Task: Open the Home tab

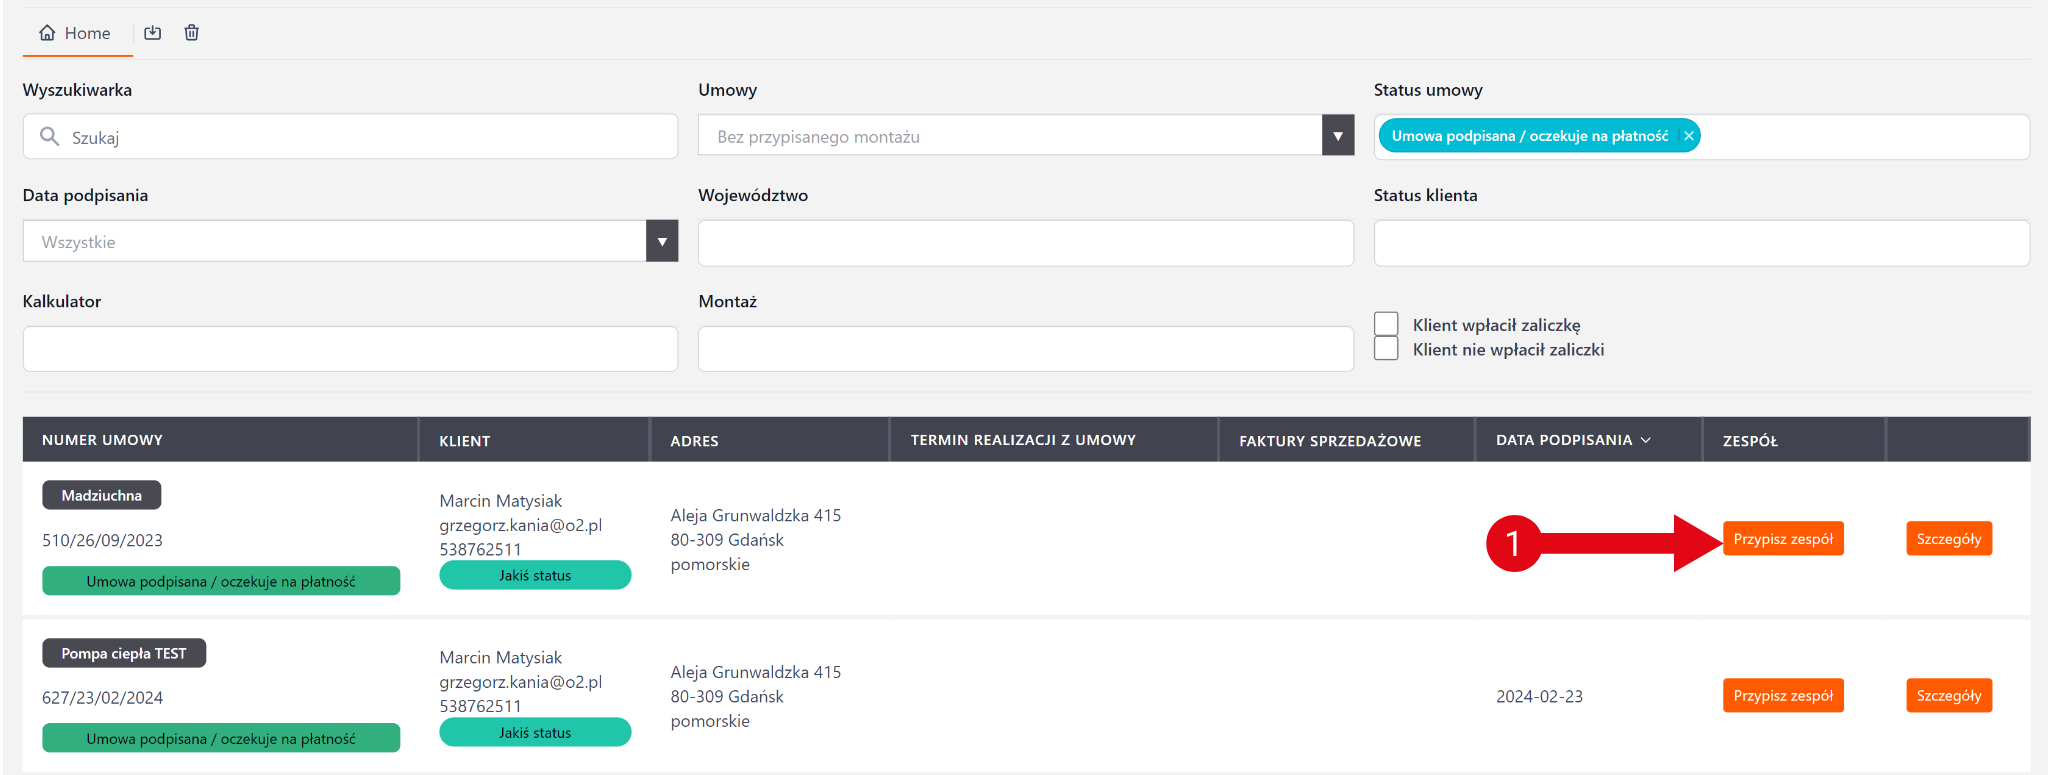Action: 76,33
